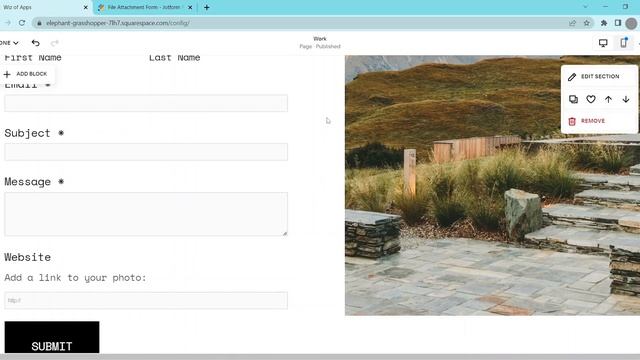640x360 pixels.
Task: Close the File Attachment Form tab
Action: pos(190,7)
